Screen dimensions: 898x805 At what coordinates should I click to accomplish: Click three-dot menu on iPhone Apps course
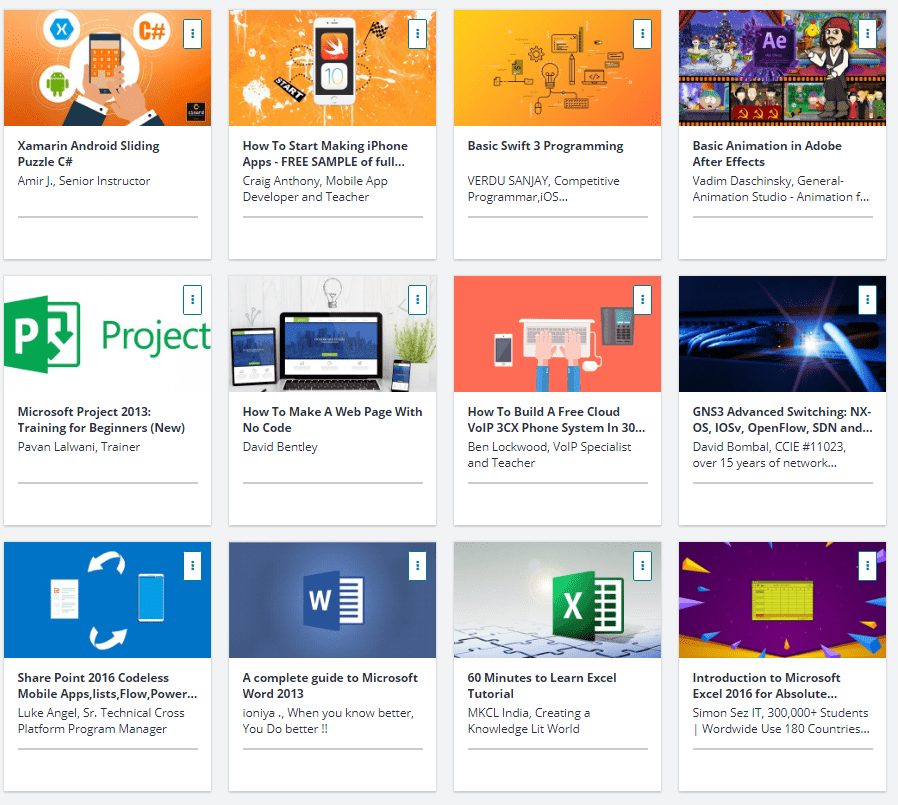coord(418,33)
